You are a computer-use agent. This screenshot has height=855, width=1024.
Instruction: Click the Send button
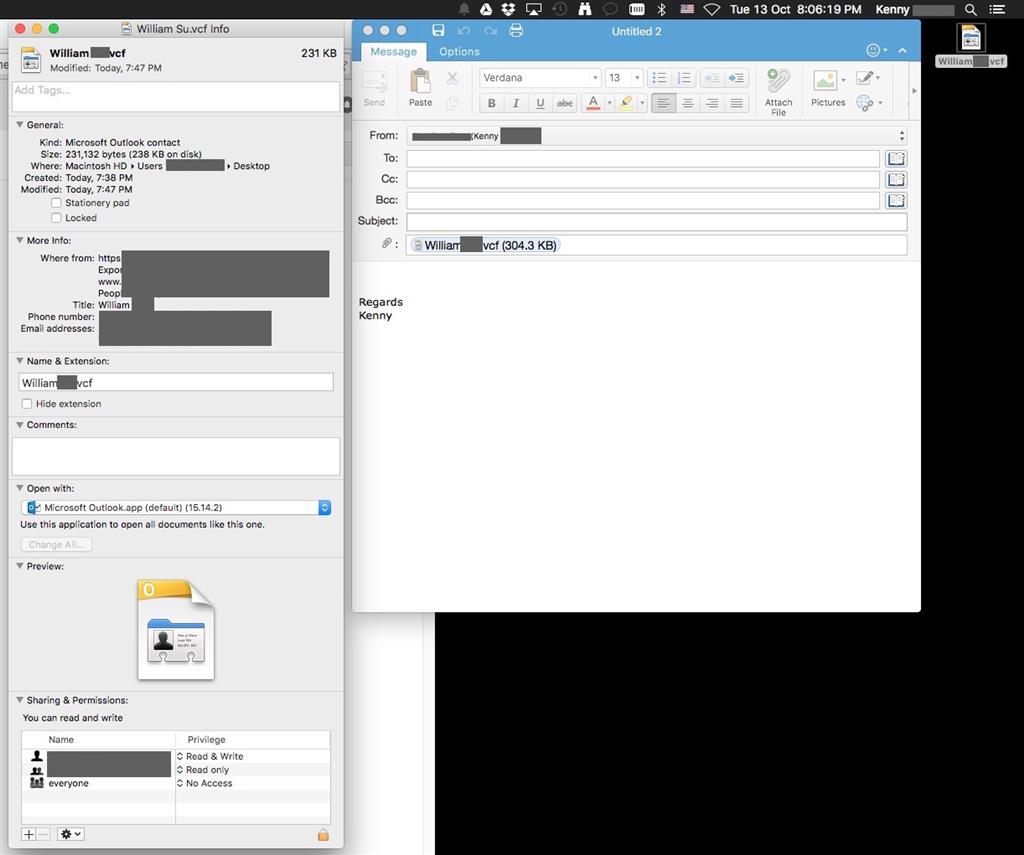click(x=374, y=88)
